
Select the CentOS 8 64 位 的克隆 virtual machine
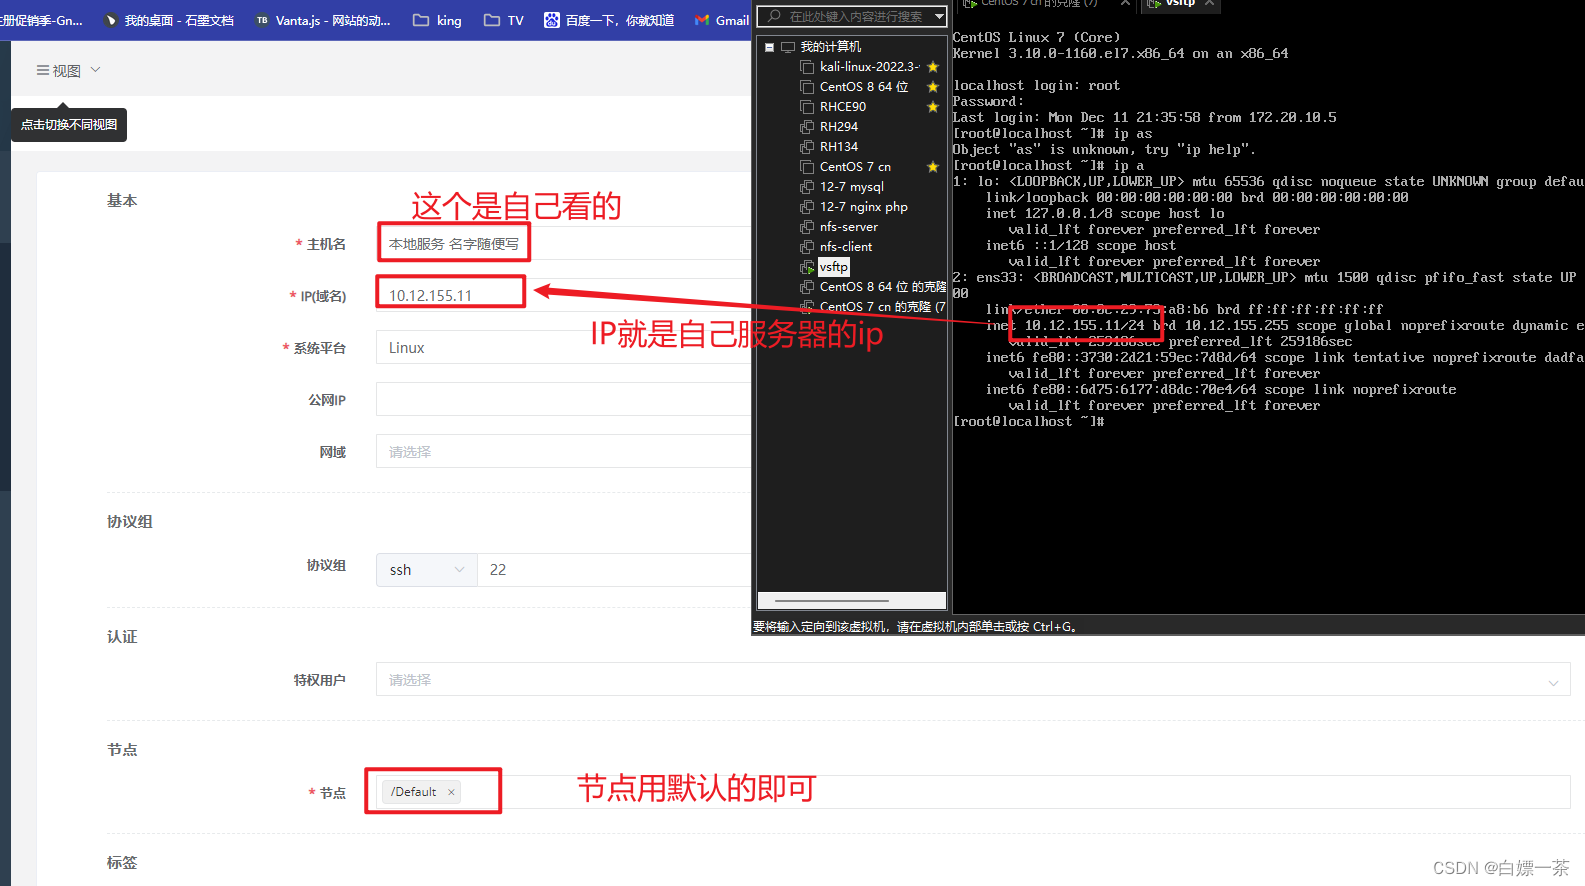(882, 287)
